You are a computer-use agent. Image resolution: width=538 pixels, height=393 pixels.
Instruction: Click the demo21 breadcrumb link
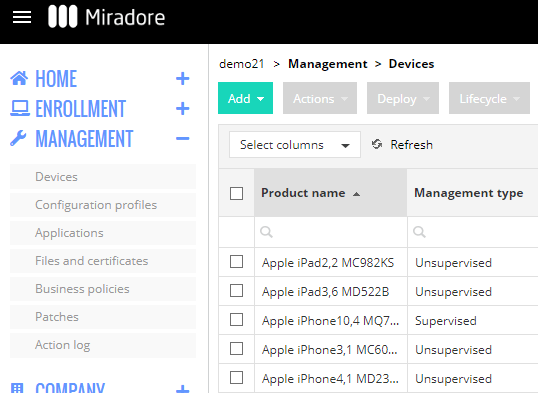(242, 64)
